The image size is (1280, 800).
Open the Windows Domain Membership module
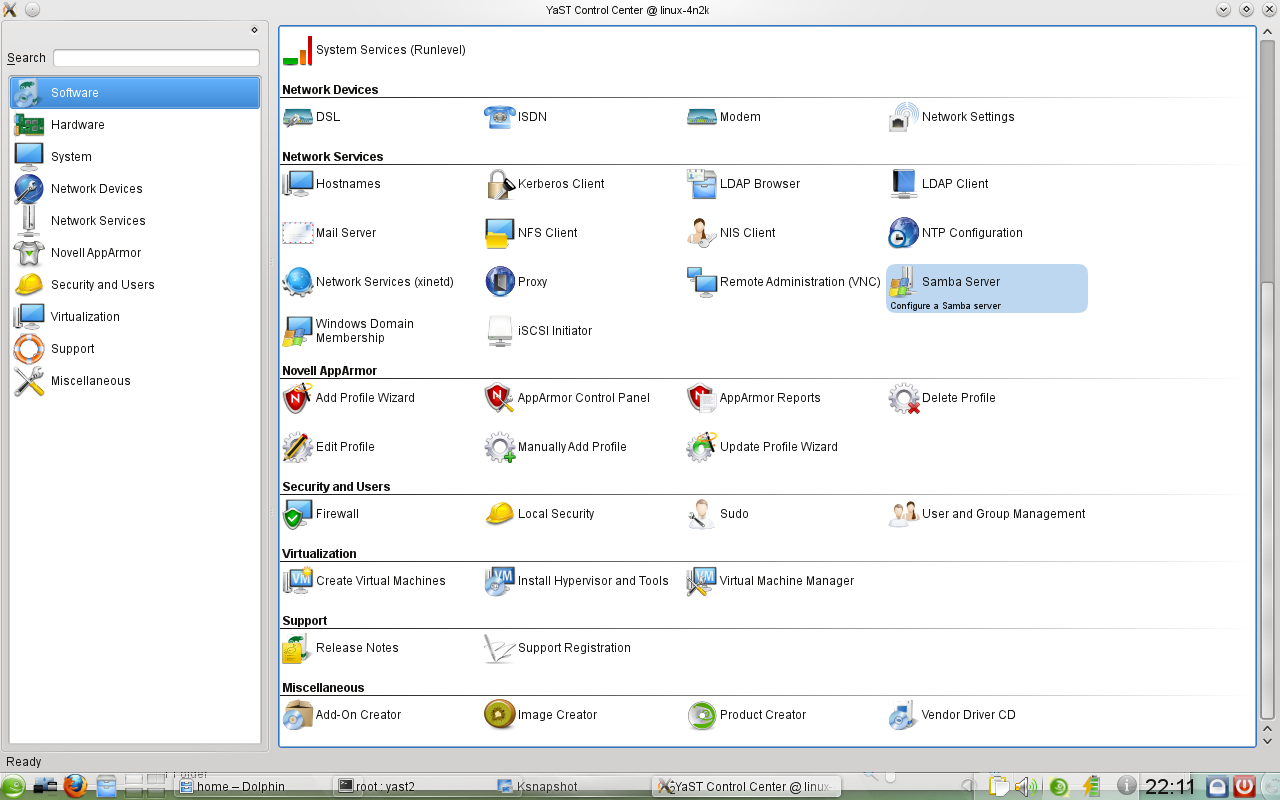tap(349, 331)
